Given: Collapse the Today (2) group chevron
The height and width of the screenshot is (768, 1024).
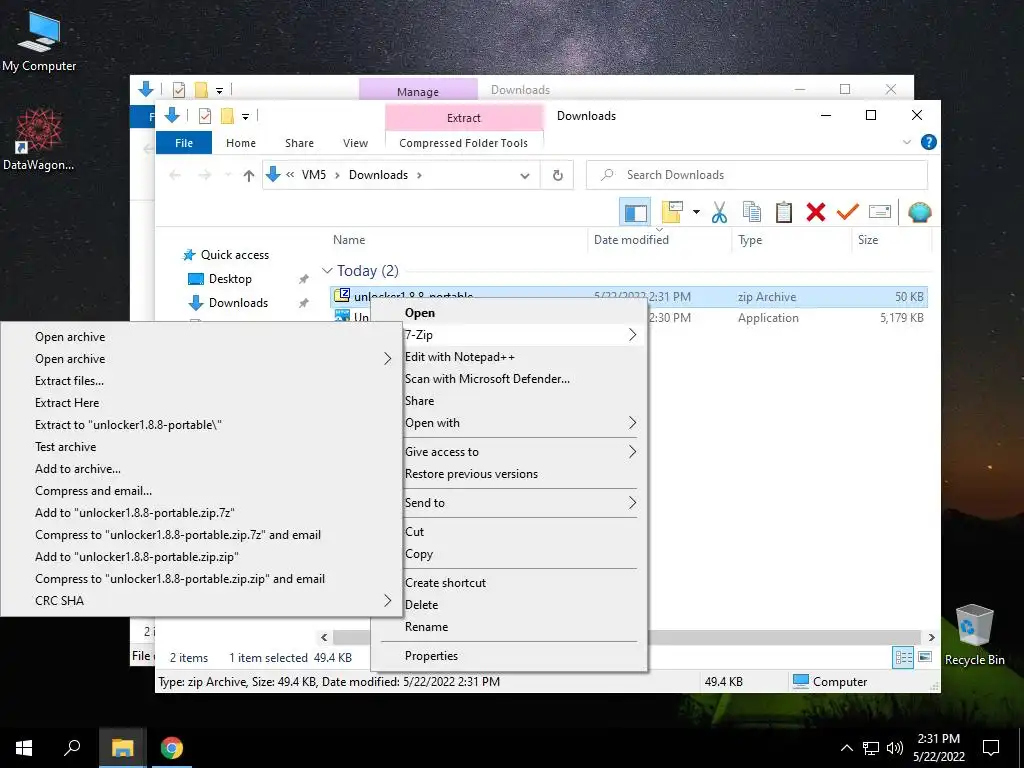Looking at the screenshot, I should pos(327,270).
